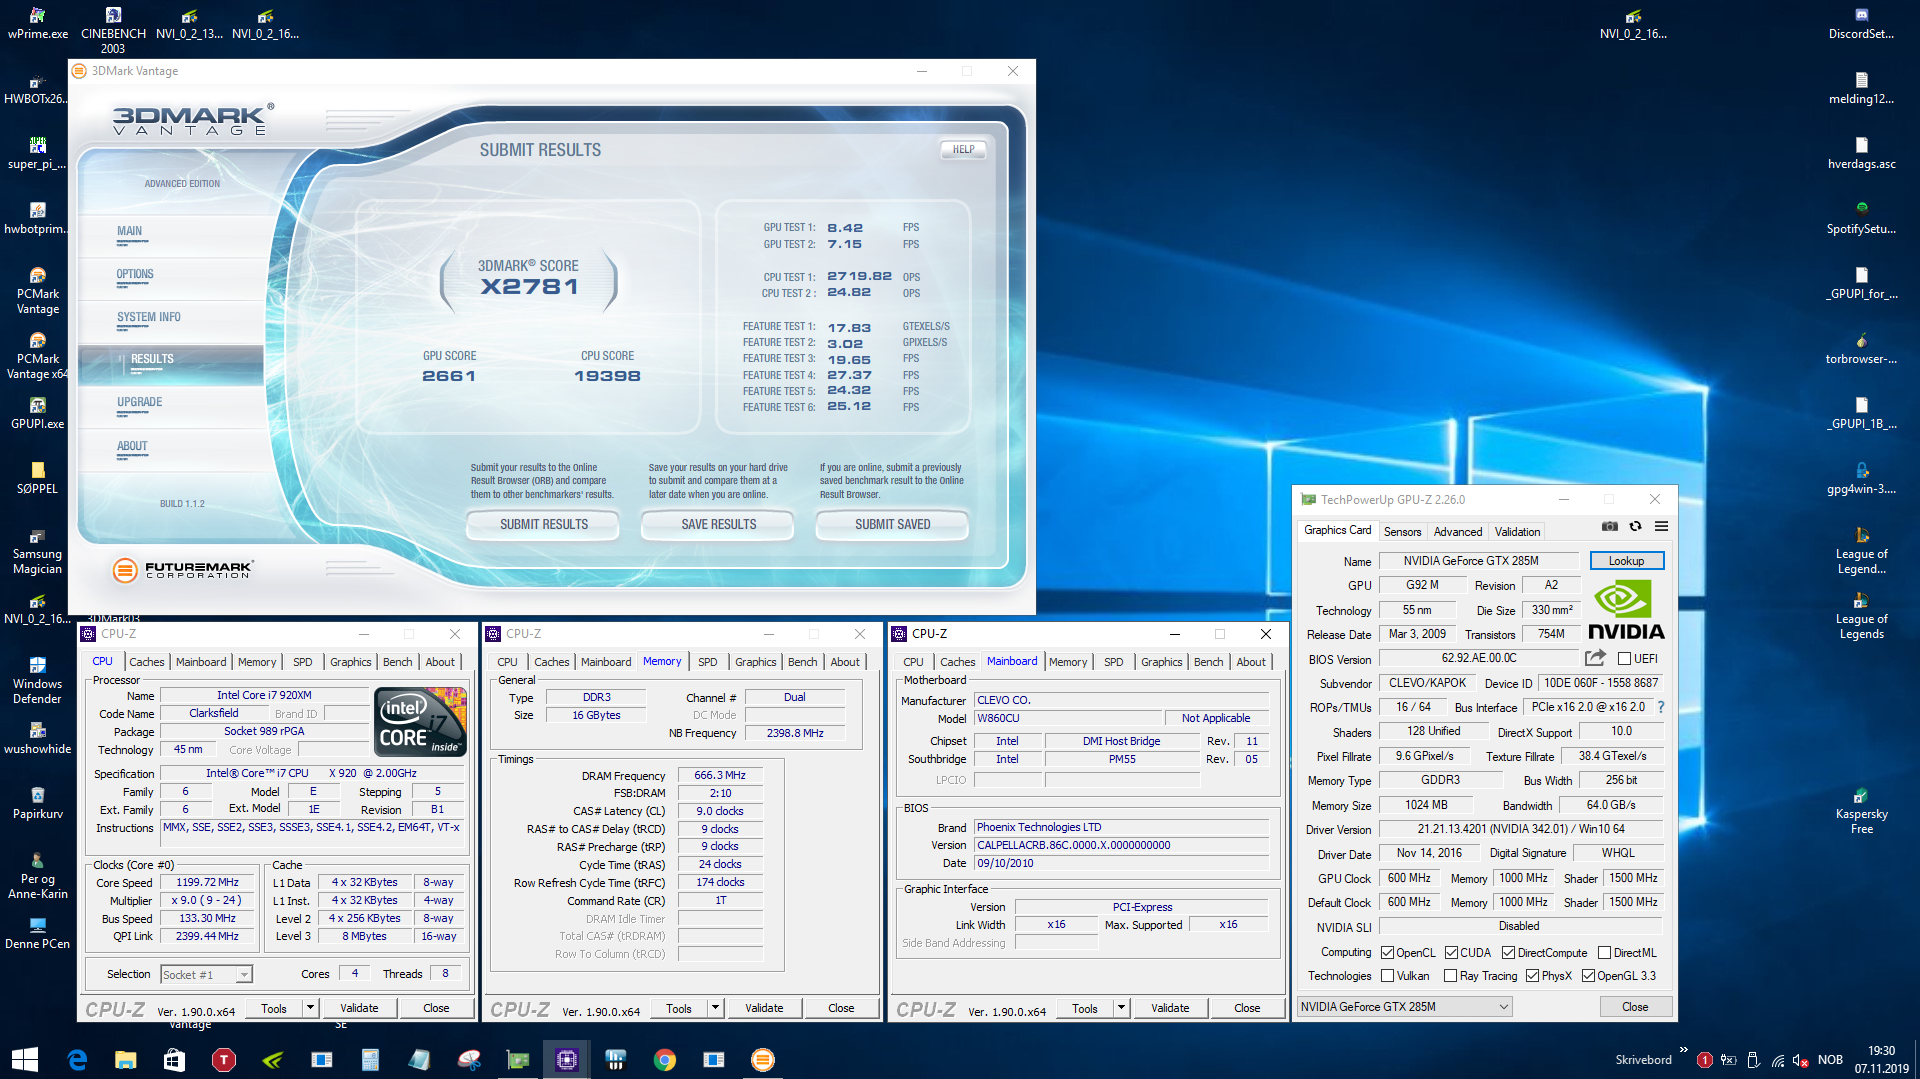
Task: Open the DiscordSetup desktop icon
Action: pyautogui.click(x=1861, y=23)
